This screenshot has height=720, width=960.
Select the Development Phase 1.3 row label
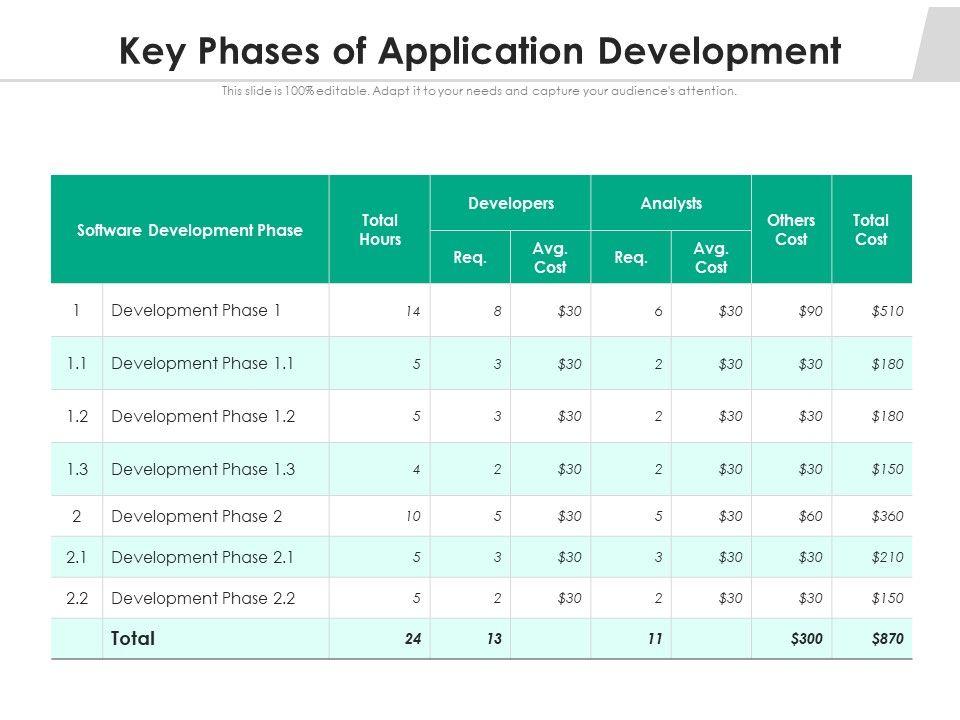[x=203, y=469]
